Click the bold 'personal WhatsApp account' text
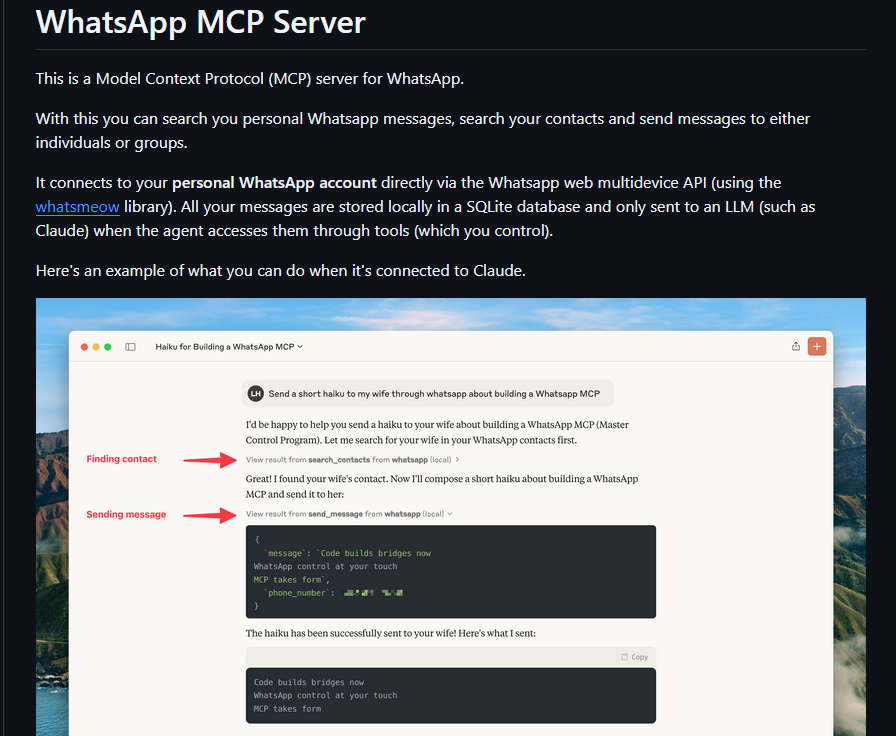This screenshot has height=736, width=896. 274,183
